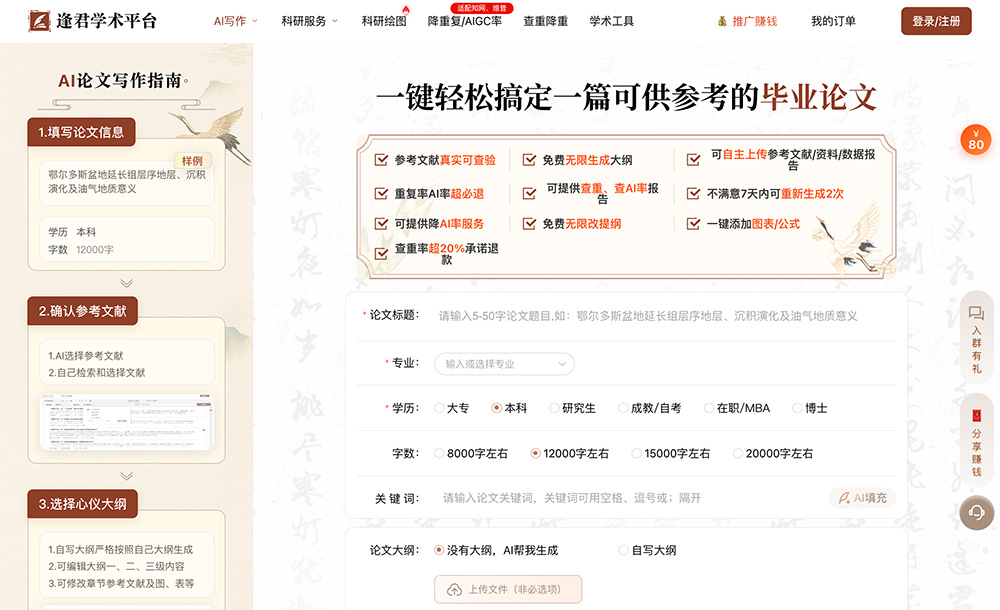Click checkmark icon beside 可自主上传参考文献

(693, 160)
